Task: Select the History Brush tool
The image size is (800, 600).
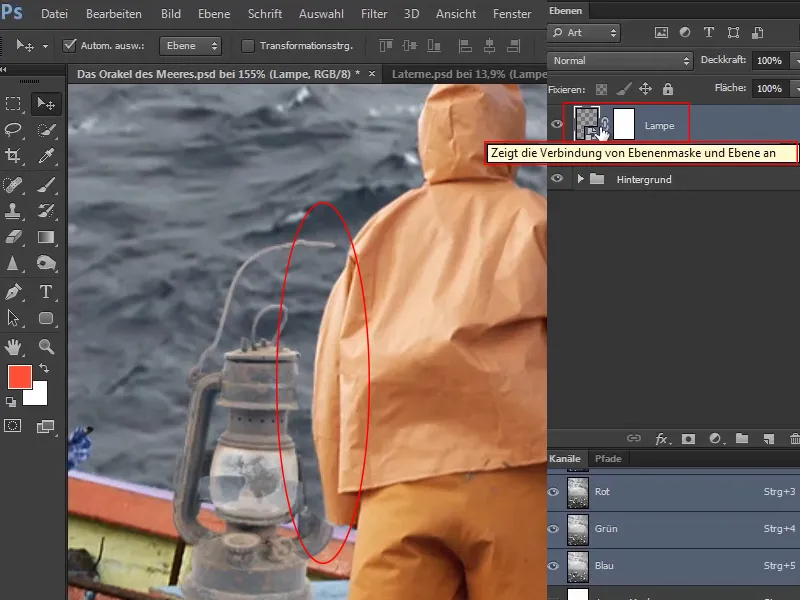Action: pyautogui.click(x=46, y=210)
